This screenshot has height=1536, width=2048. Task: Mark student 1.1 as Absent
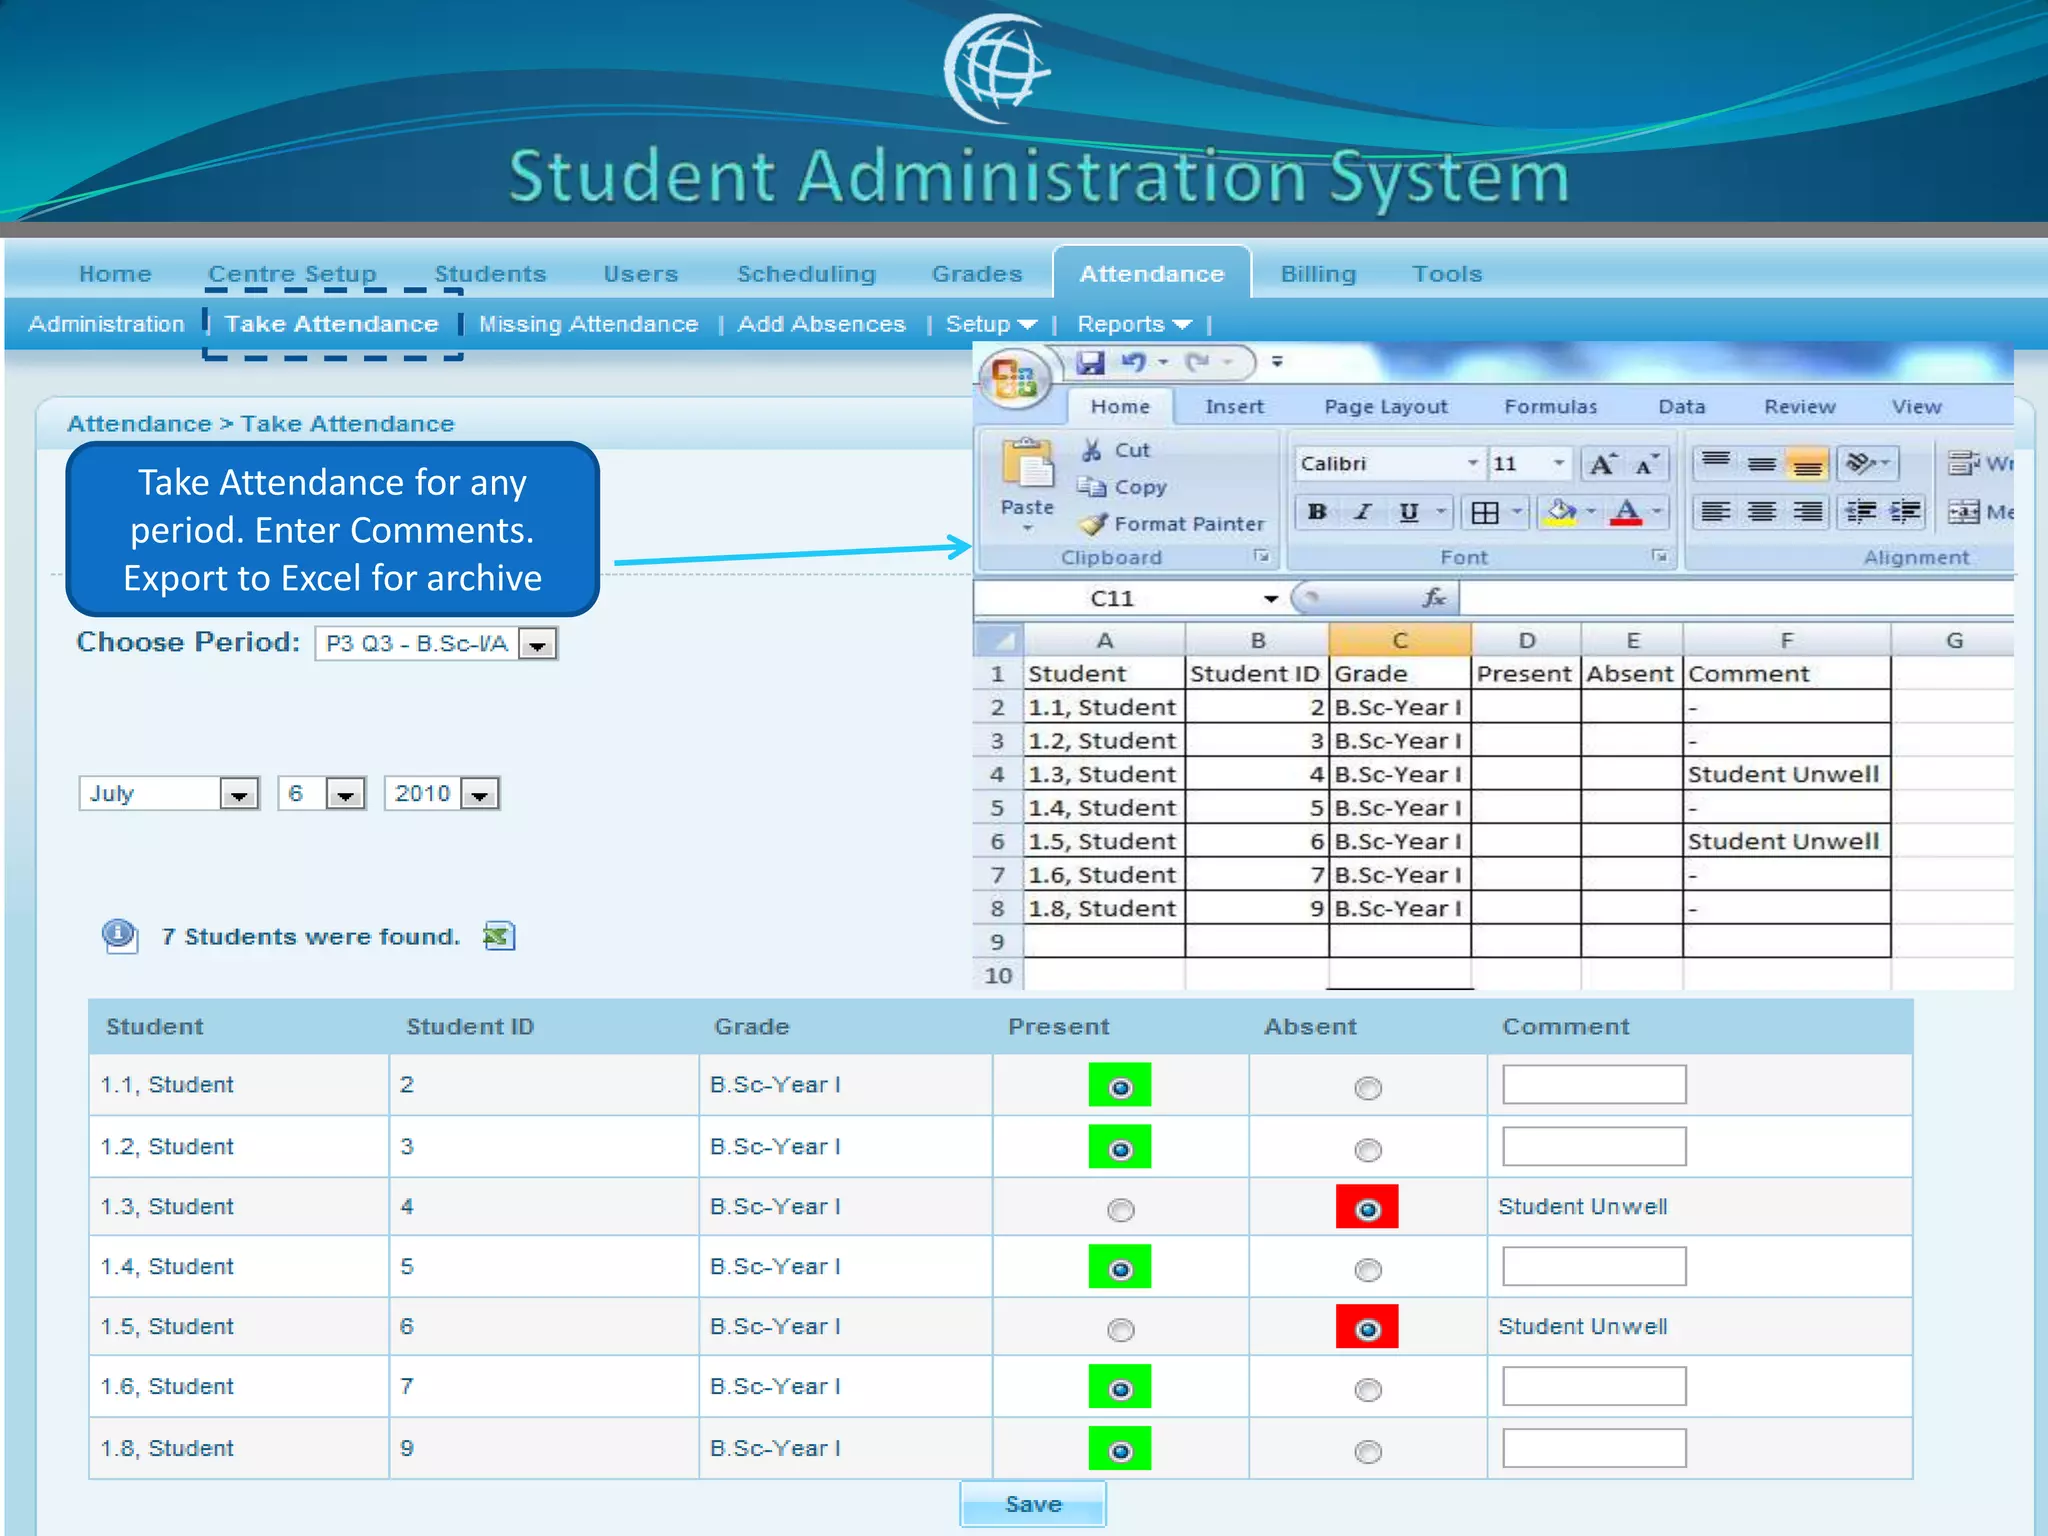[1367, 1087]
